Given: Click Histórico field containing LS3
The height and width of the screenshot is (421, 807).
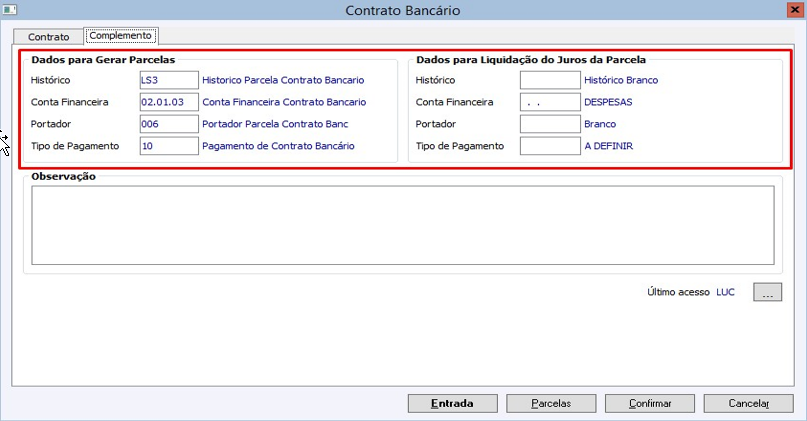Looking at the screenshot, I should coord(169,80).
